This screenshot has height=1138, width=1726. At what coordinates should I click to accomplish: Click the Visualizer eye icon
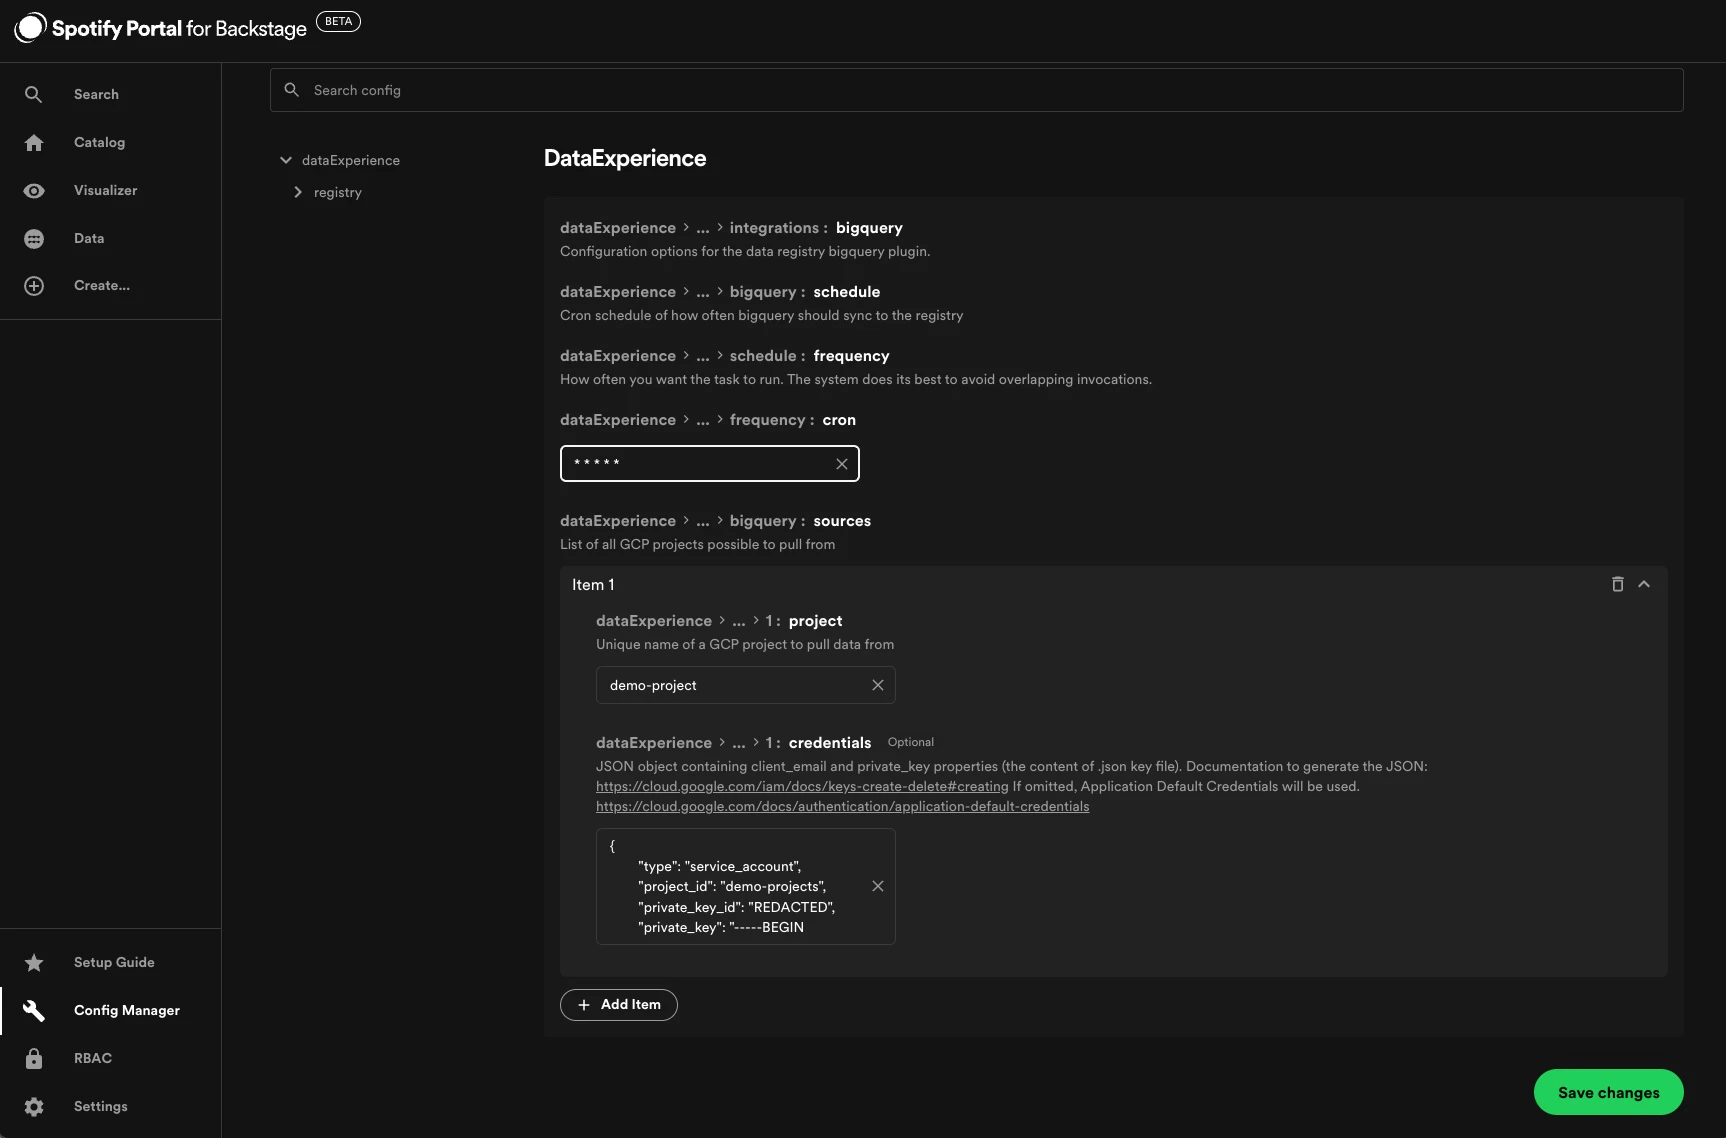[x=34, y=190]
